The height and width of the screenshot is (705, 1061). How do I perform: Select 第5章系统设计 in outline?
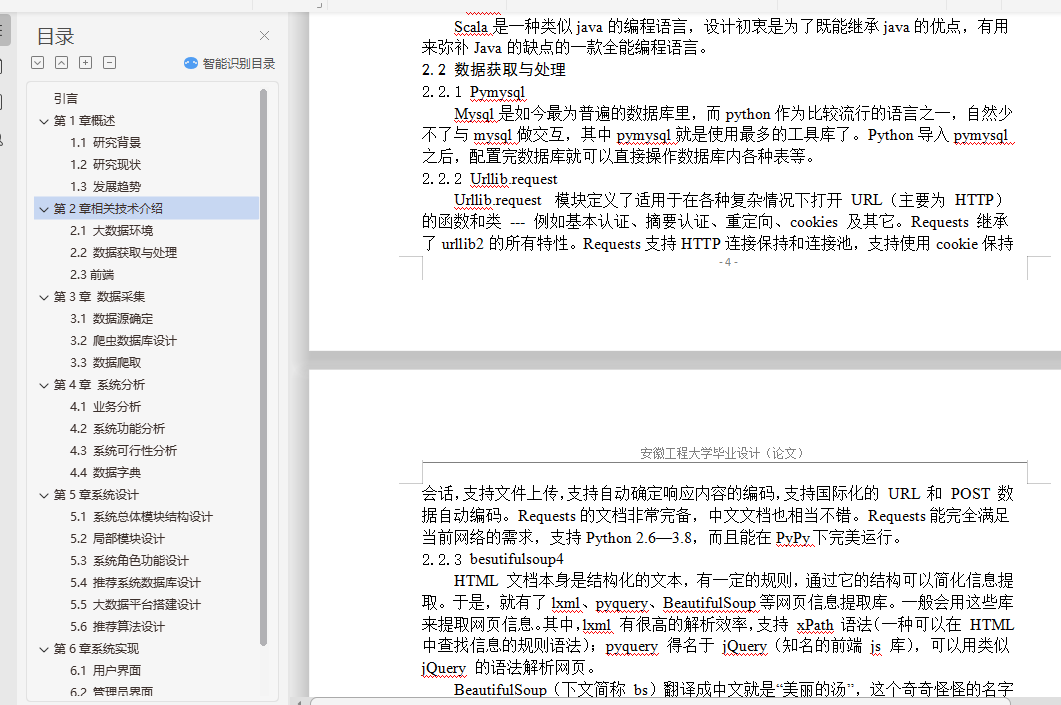coord(96,495)
